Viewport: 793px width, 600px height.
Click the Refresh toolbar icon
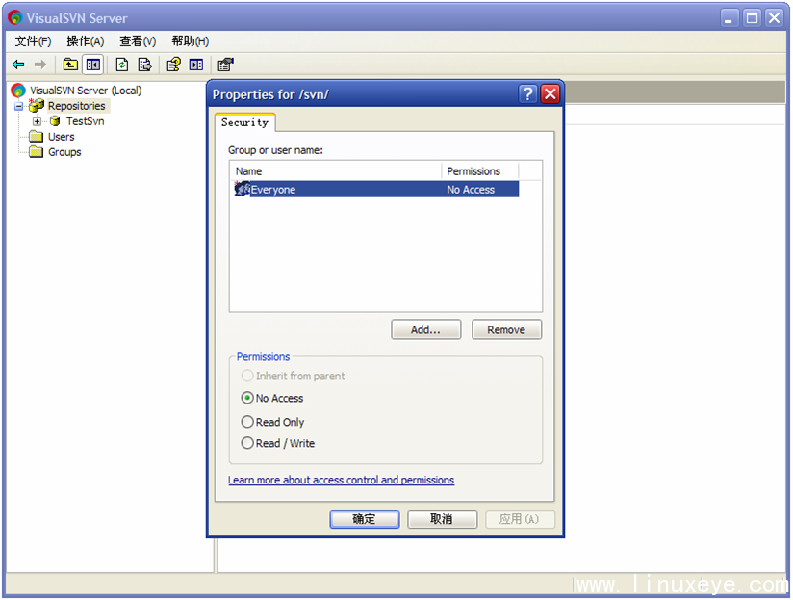(122, 64)
